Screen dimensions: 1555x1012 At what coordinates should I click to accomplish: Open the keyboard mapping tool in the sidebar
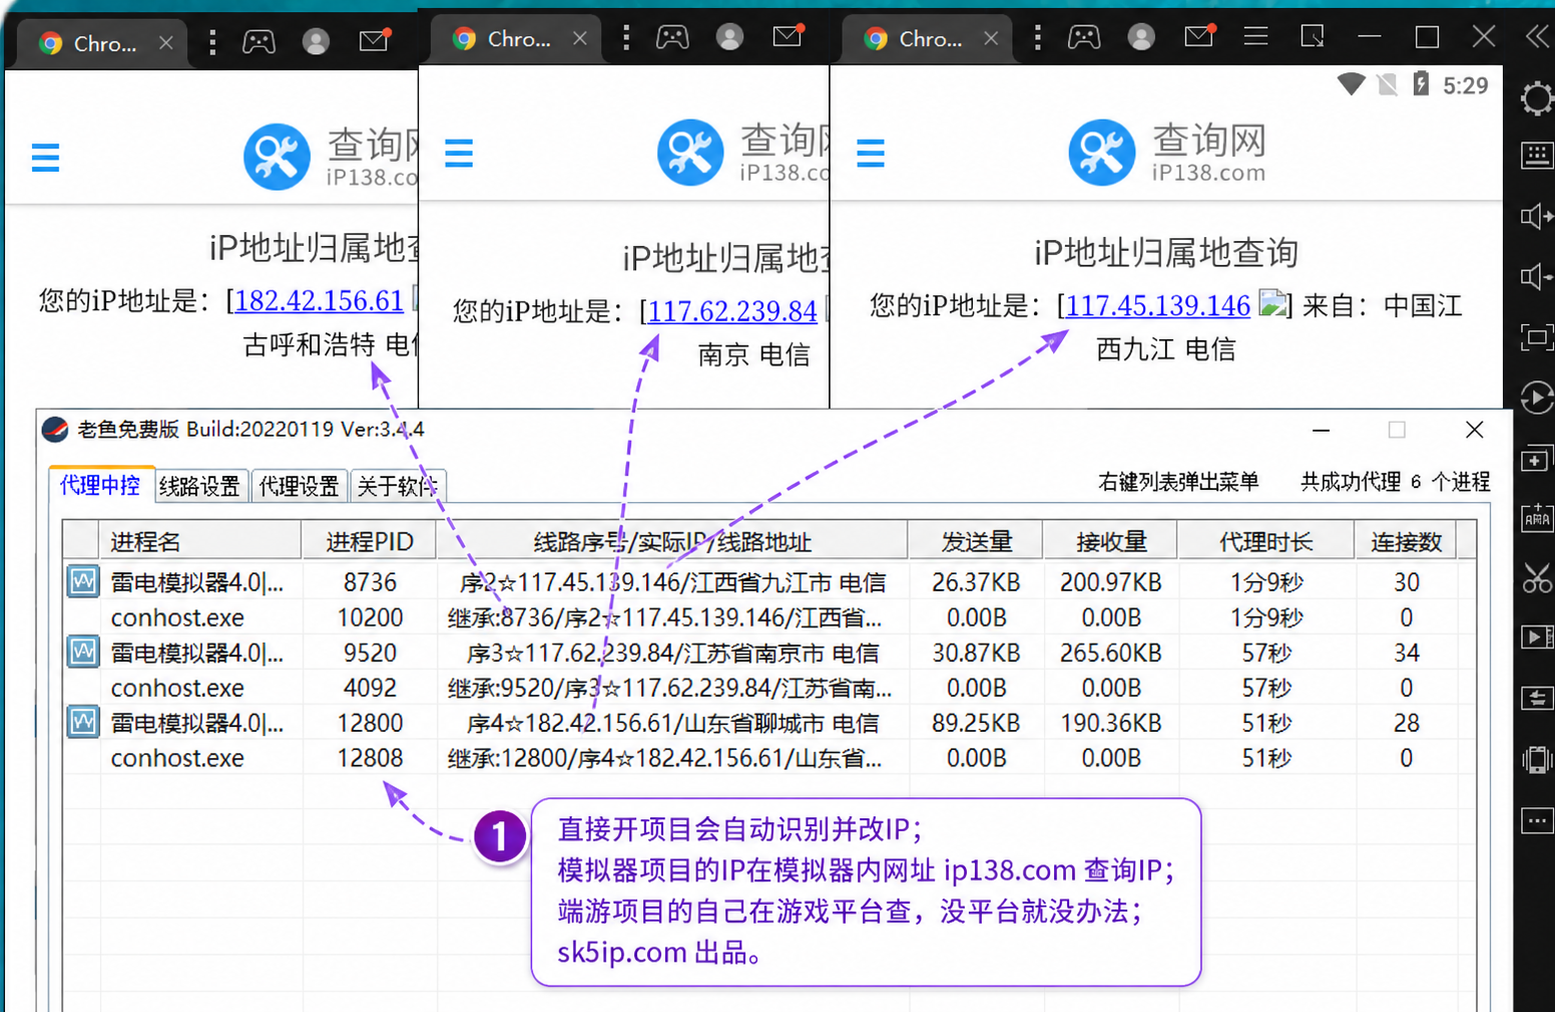coord(1536,155)
